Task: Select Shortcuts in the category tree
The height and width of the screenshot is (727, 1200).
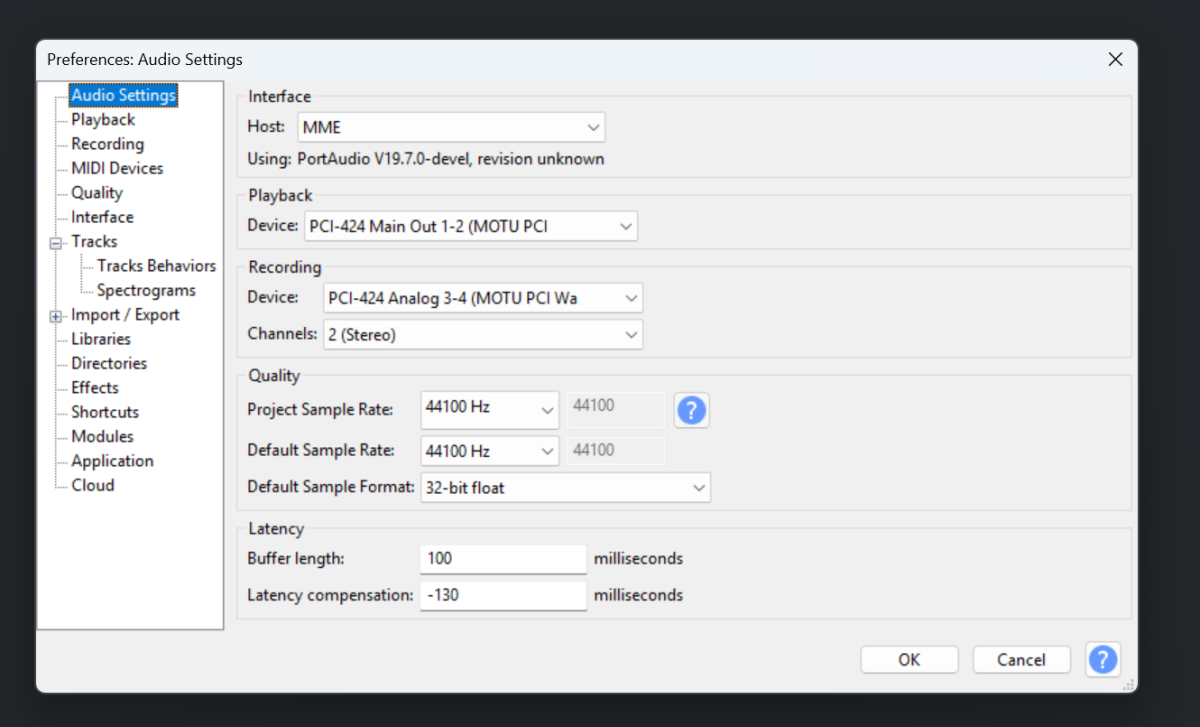Action: 105,412
